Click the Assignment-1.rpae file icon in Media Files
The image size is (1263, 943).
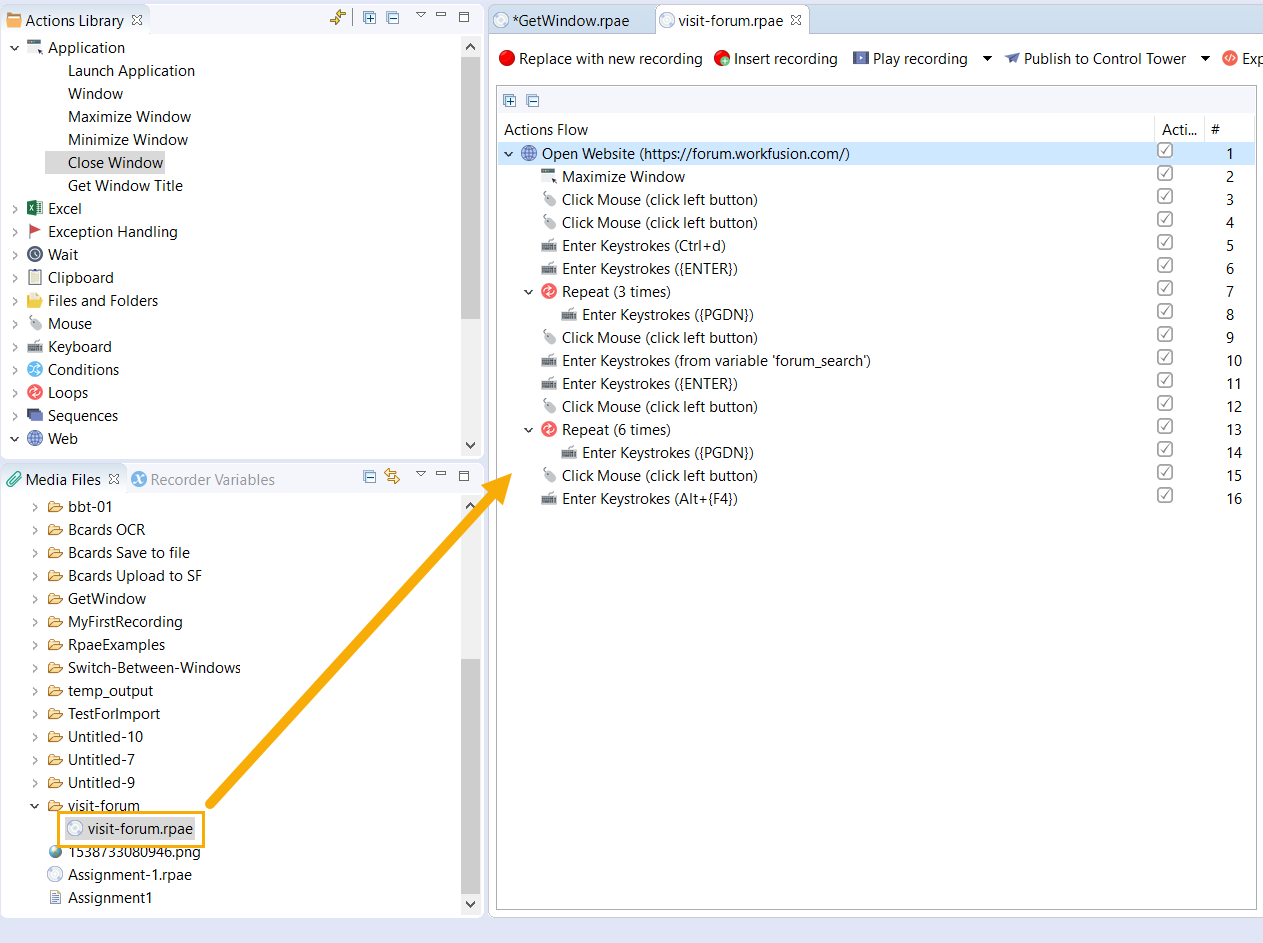pos(55,874)
